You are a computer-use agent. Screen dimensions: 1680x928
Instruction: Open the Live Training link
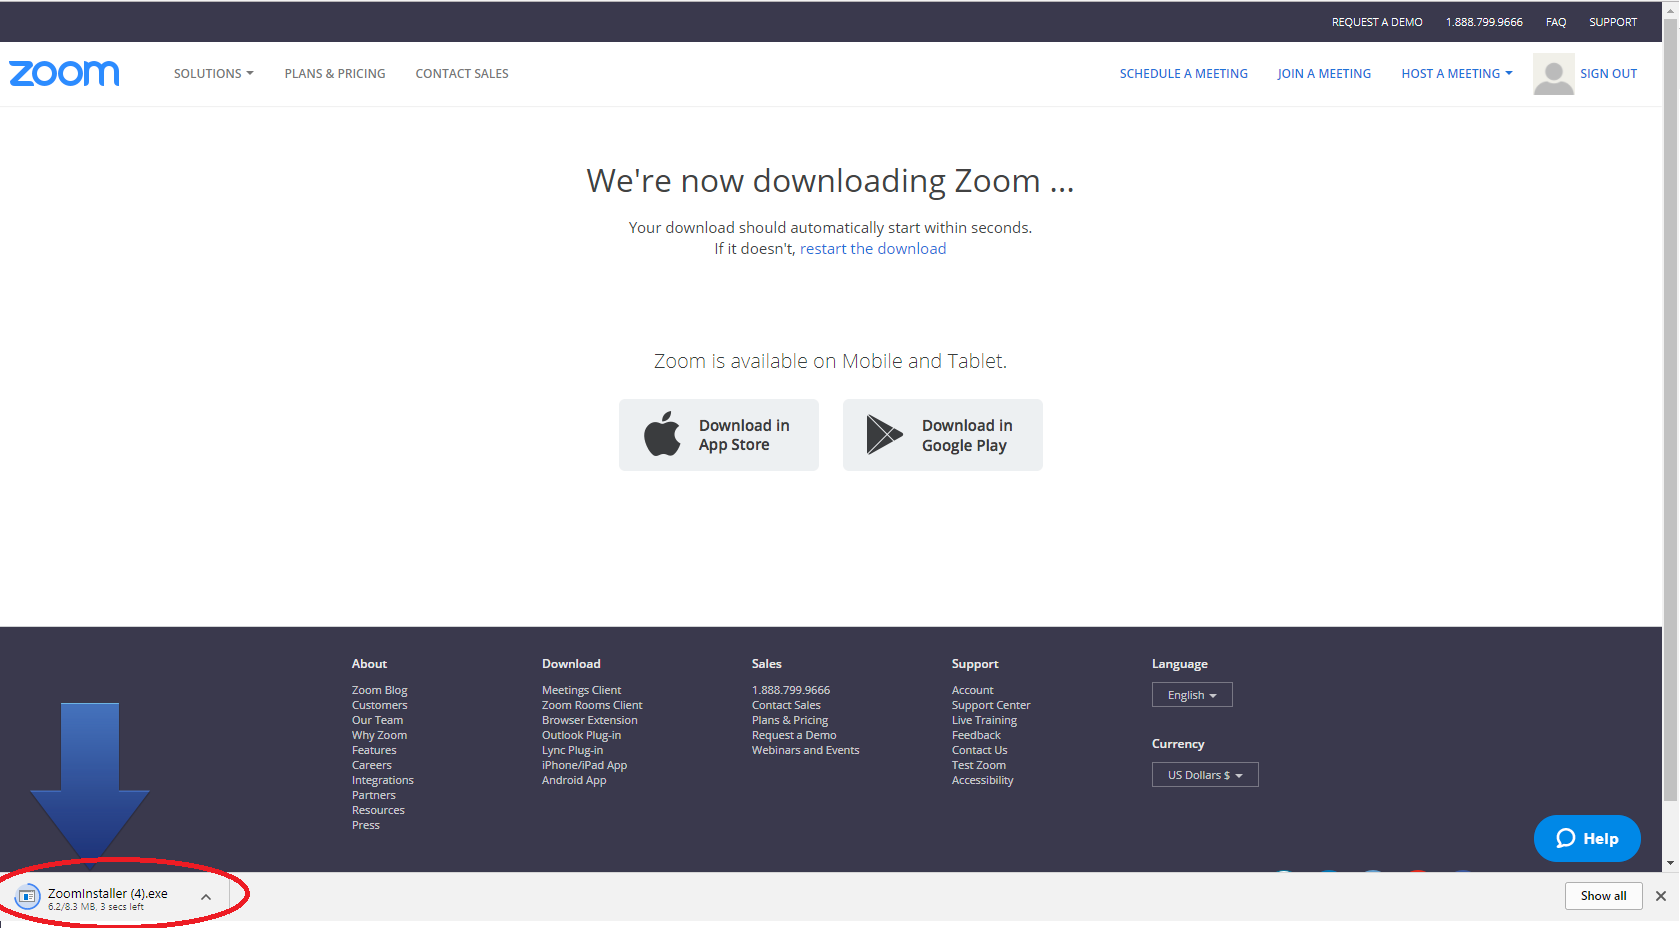tap(985, 720)
